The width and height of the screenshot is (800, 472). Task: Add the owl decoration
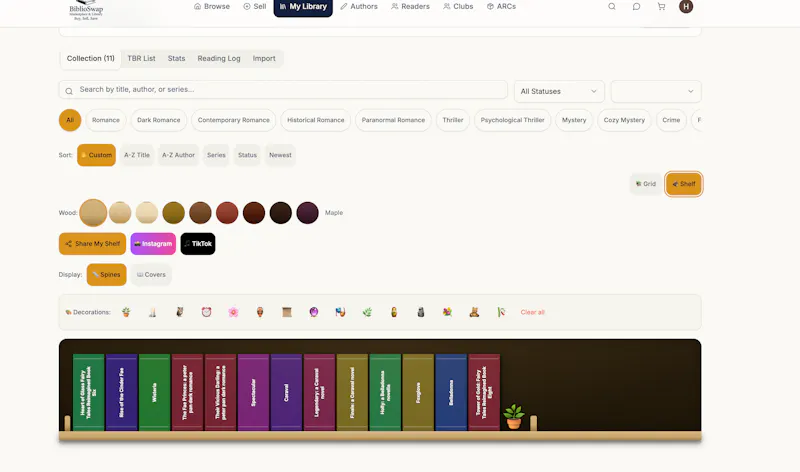pos(180,312)
